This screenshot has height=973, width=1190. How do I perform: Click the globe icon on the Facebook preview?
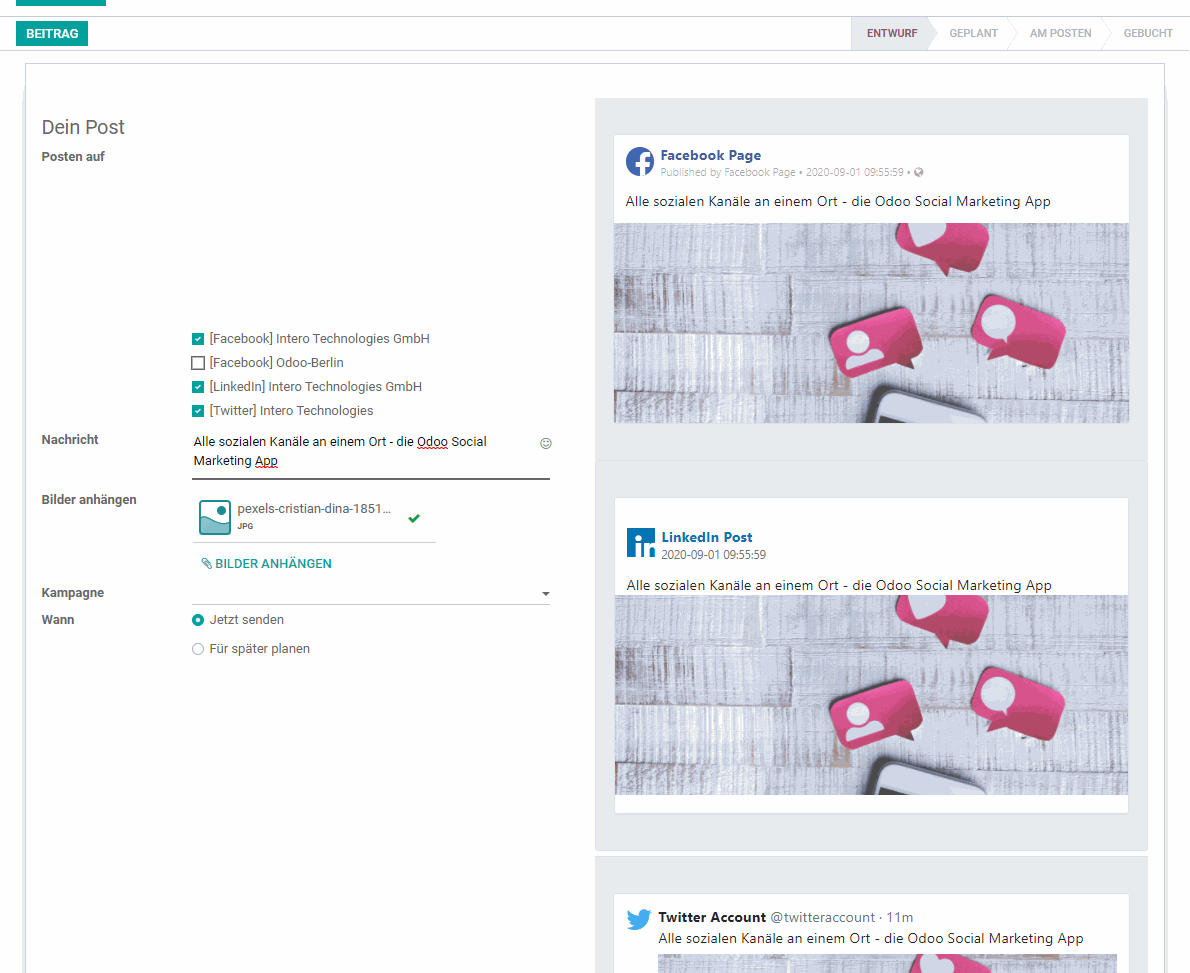pos(918,172)
